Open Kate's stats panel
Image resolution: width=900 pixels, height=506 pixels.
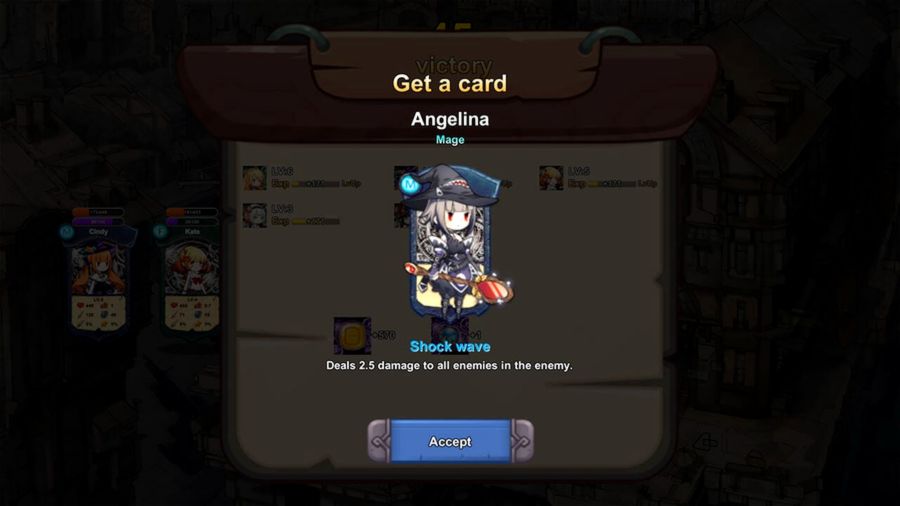click(x=192, y=313)
